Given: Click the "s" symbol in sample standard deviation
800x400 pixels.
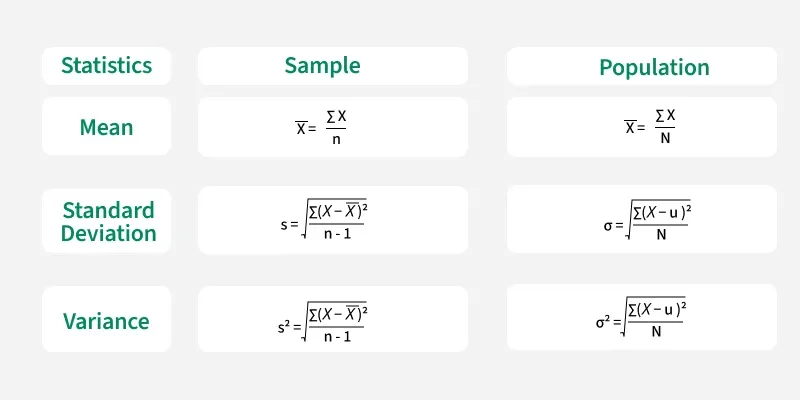Looking at the screenshot, I should 283,224.
